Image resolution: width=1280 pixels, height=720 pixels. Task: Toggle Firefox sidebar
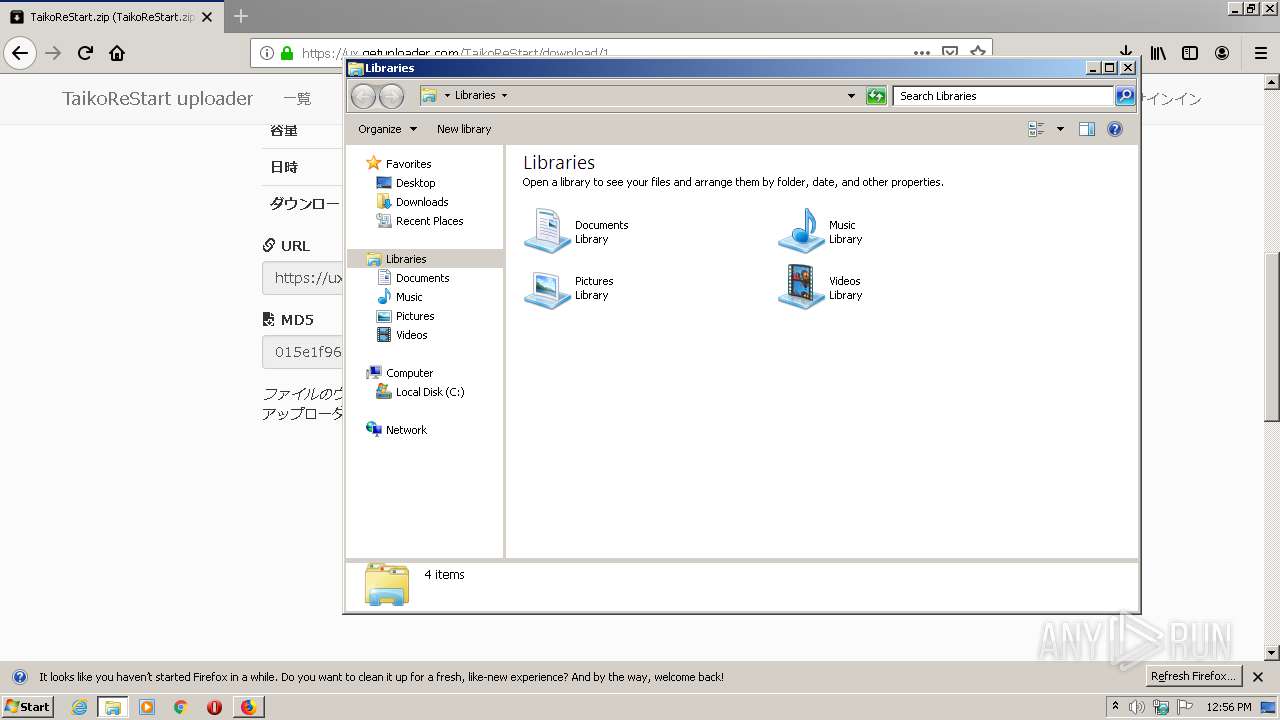click(1190, 53)
